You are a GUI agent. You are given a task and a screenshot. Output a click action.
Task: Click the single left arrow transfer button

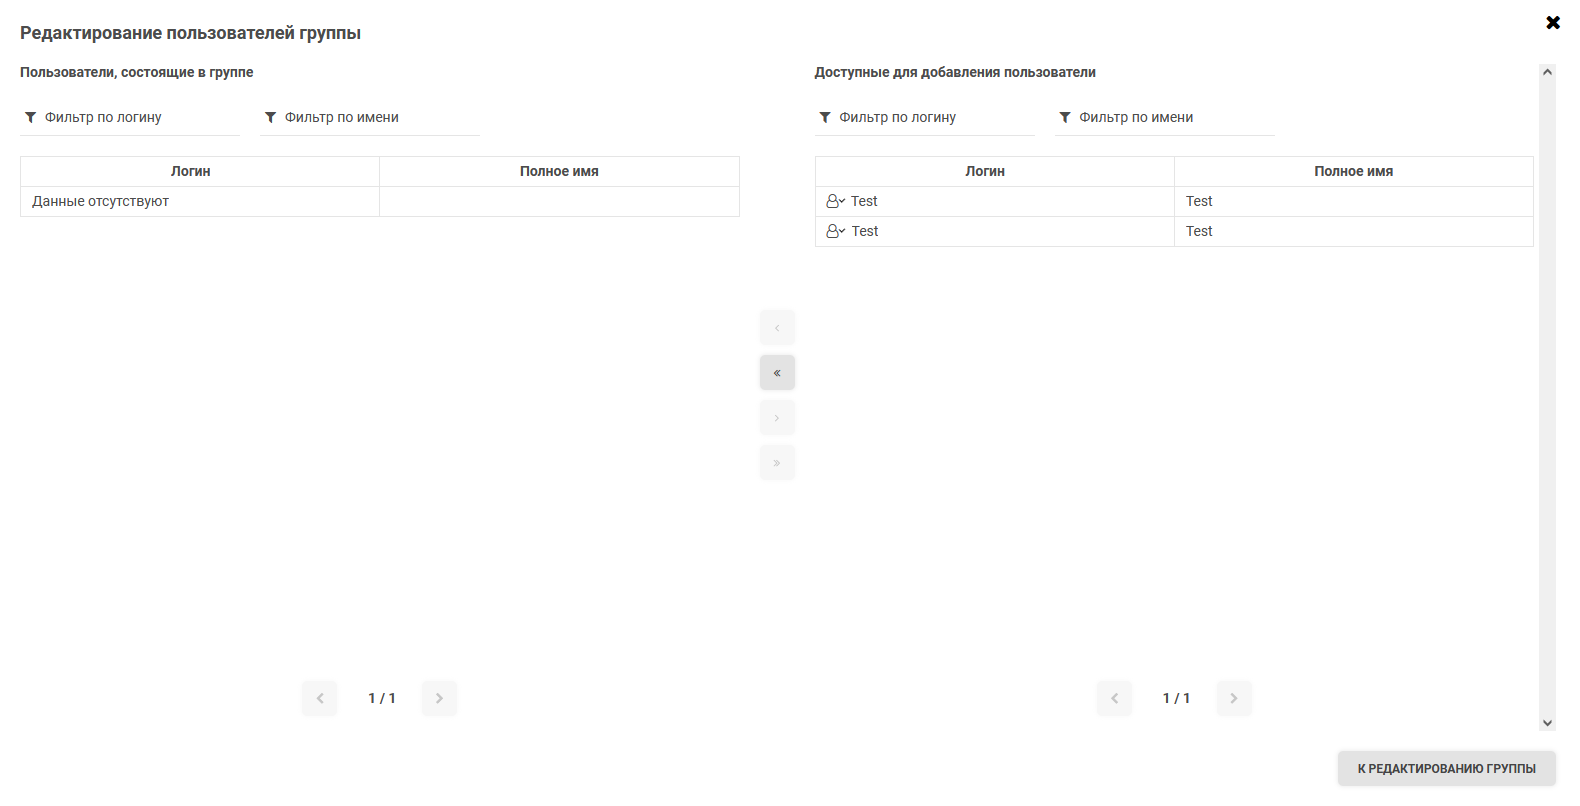tap(777, 328)
